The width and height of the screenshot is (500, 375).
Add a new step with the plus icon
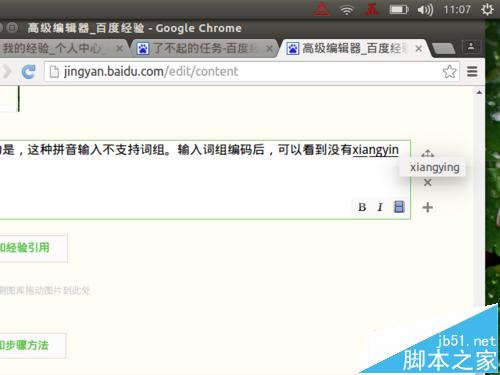[x=427, y=207]
